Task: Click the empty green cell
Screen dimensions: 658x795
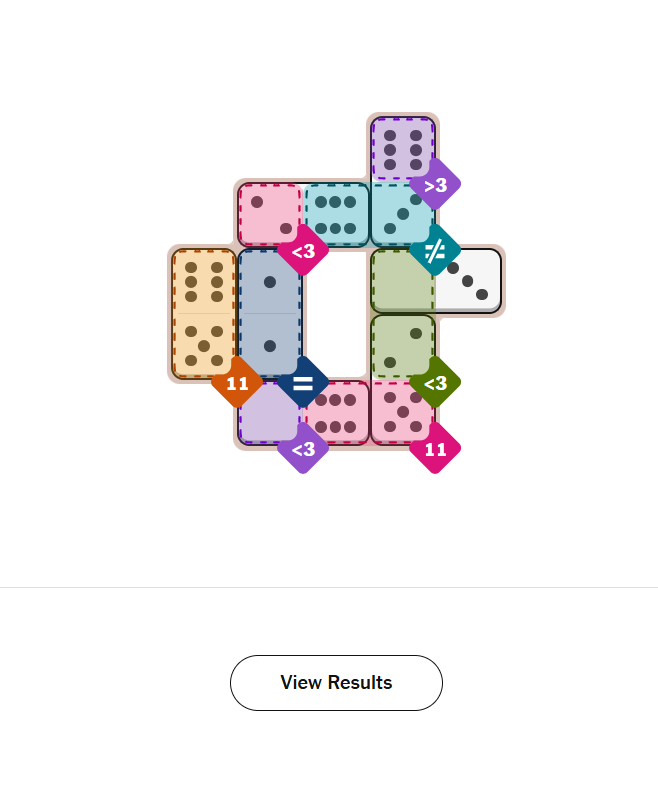Action: (x=402, y=281)
